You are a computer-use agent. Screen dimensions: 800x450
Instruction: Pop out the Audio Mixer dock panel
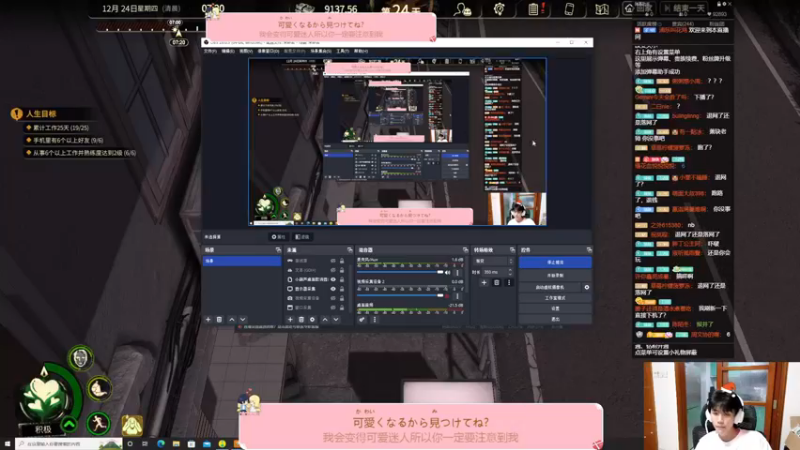465,249
